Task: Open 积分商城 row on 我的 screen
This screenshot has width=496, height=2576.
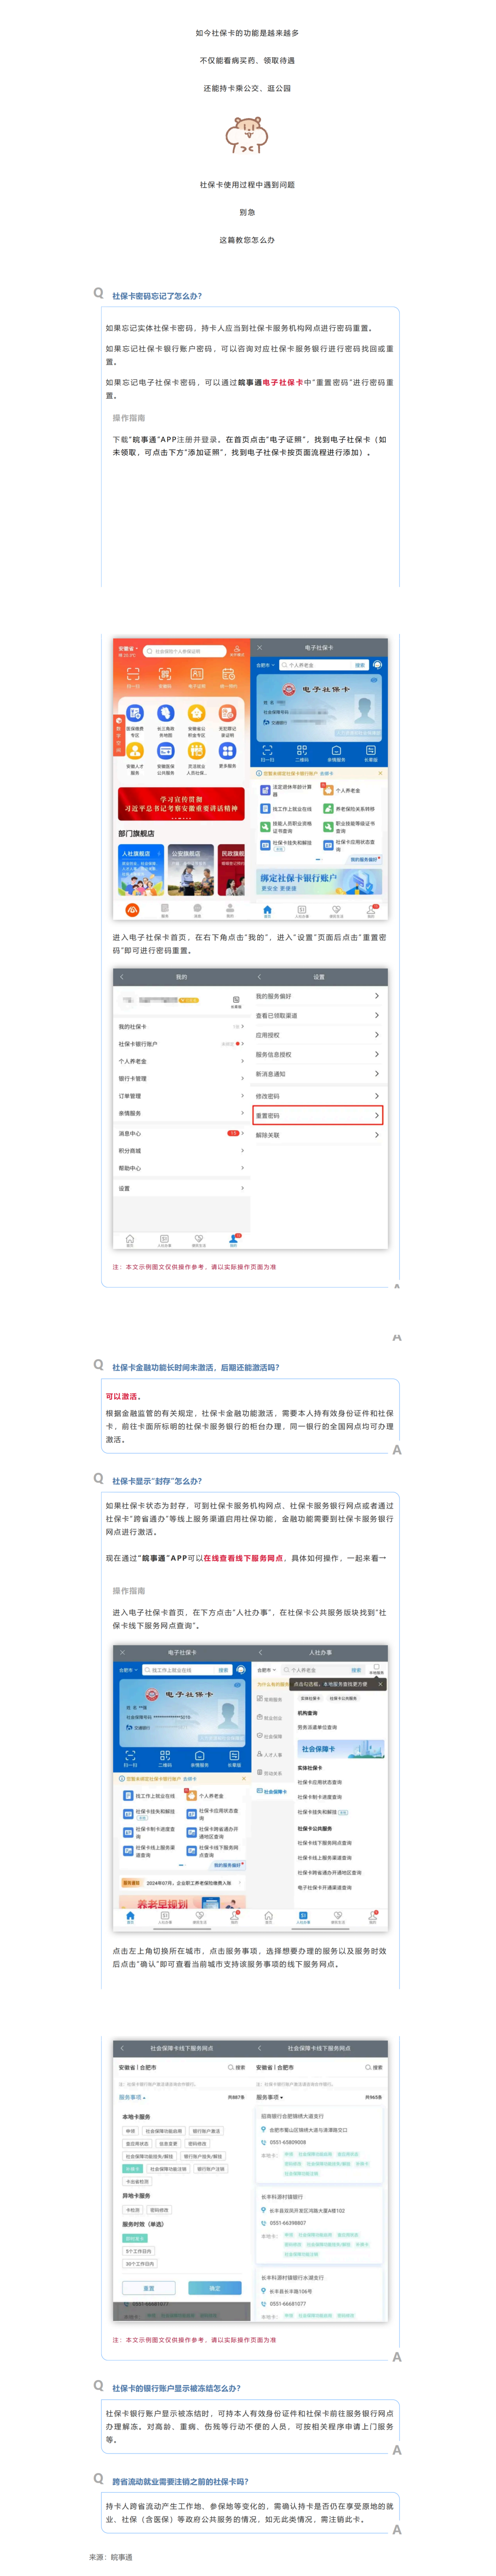Action: (x=181, y=1151)
